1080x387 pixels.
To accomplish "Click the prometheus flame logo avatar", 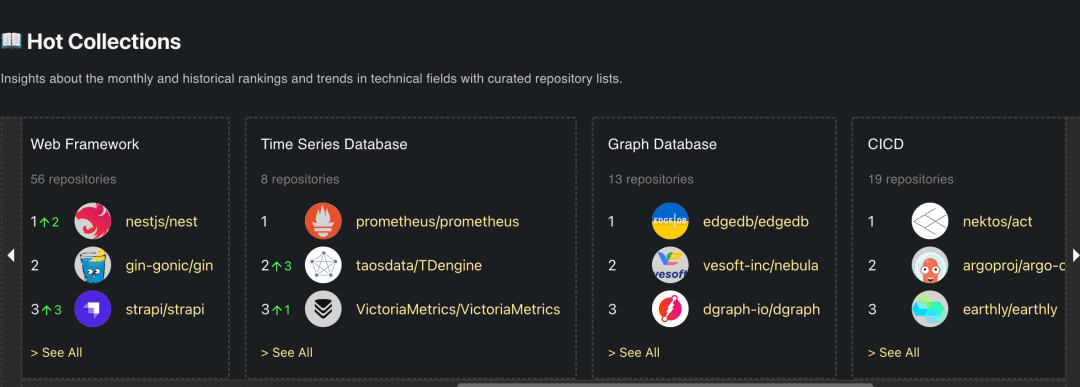I will click(323, 222).
